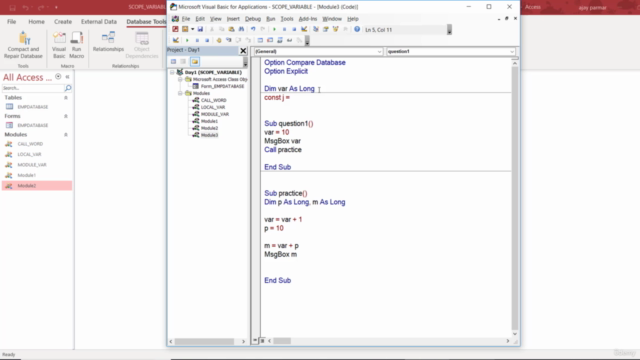Collapse the Modules folder in Project tree
Viewport: 640px width, 360px height.
click(x=180, y=93)
